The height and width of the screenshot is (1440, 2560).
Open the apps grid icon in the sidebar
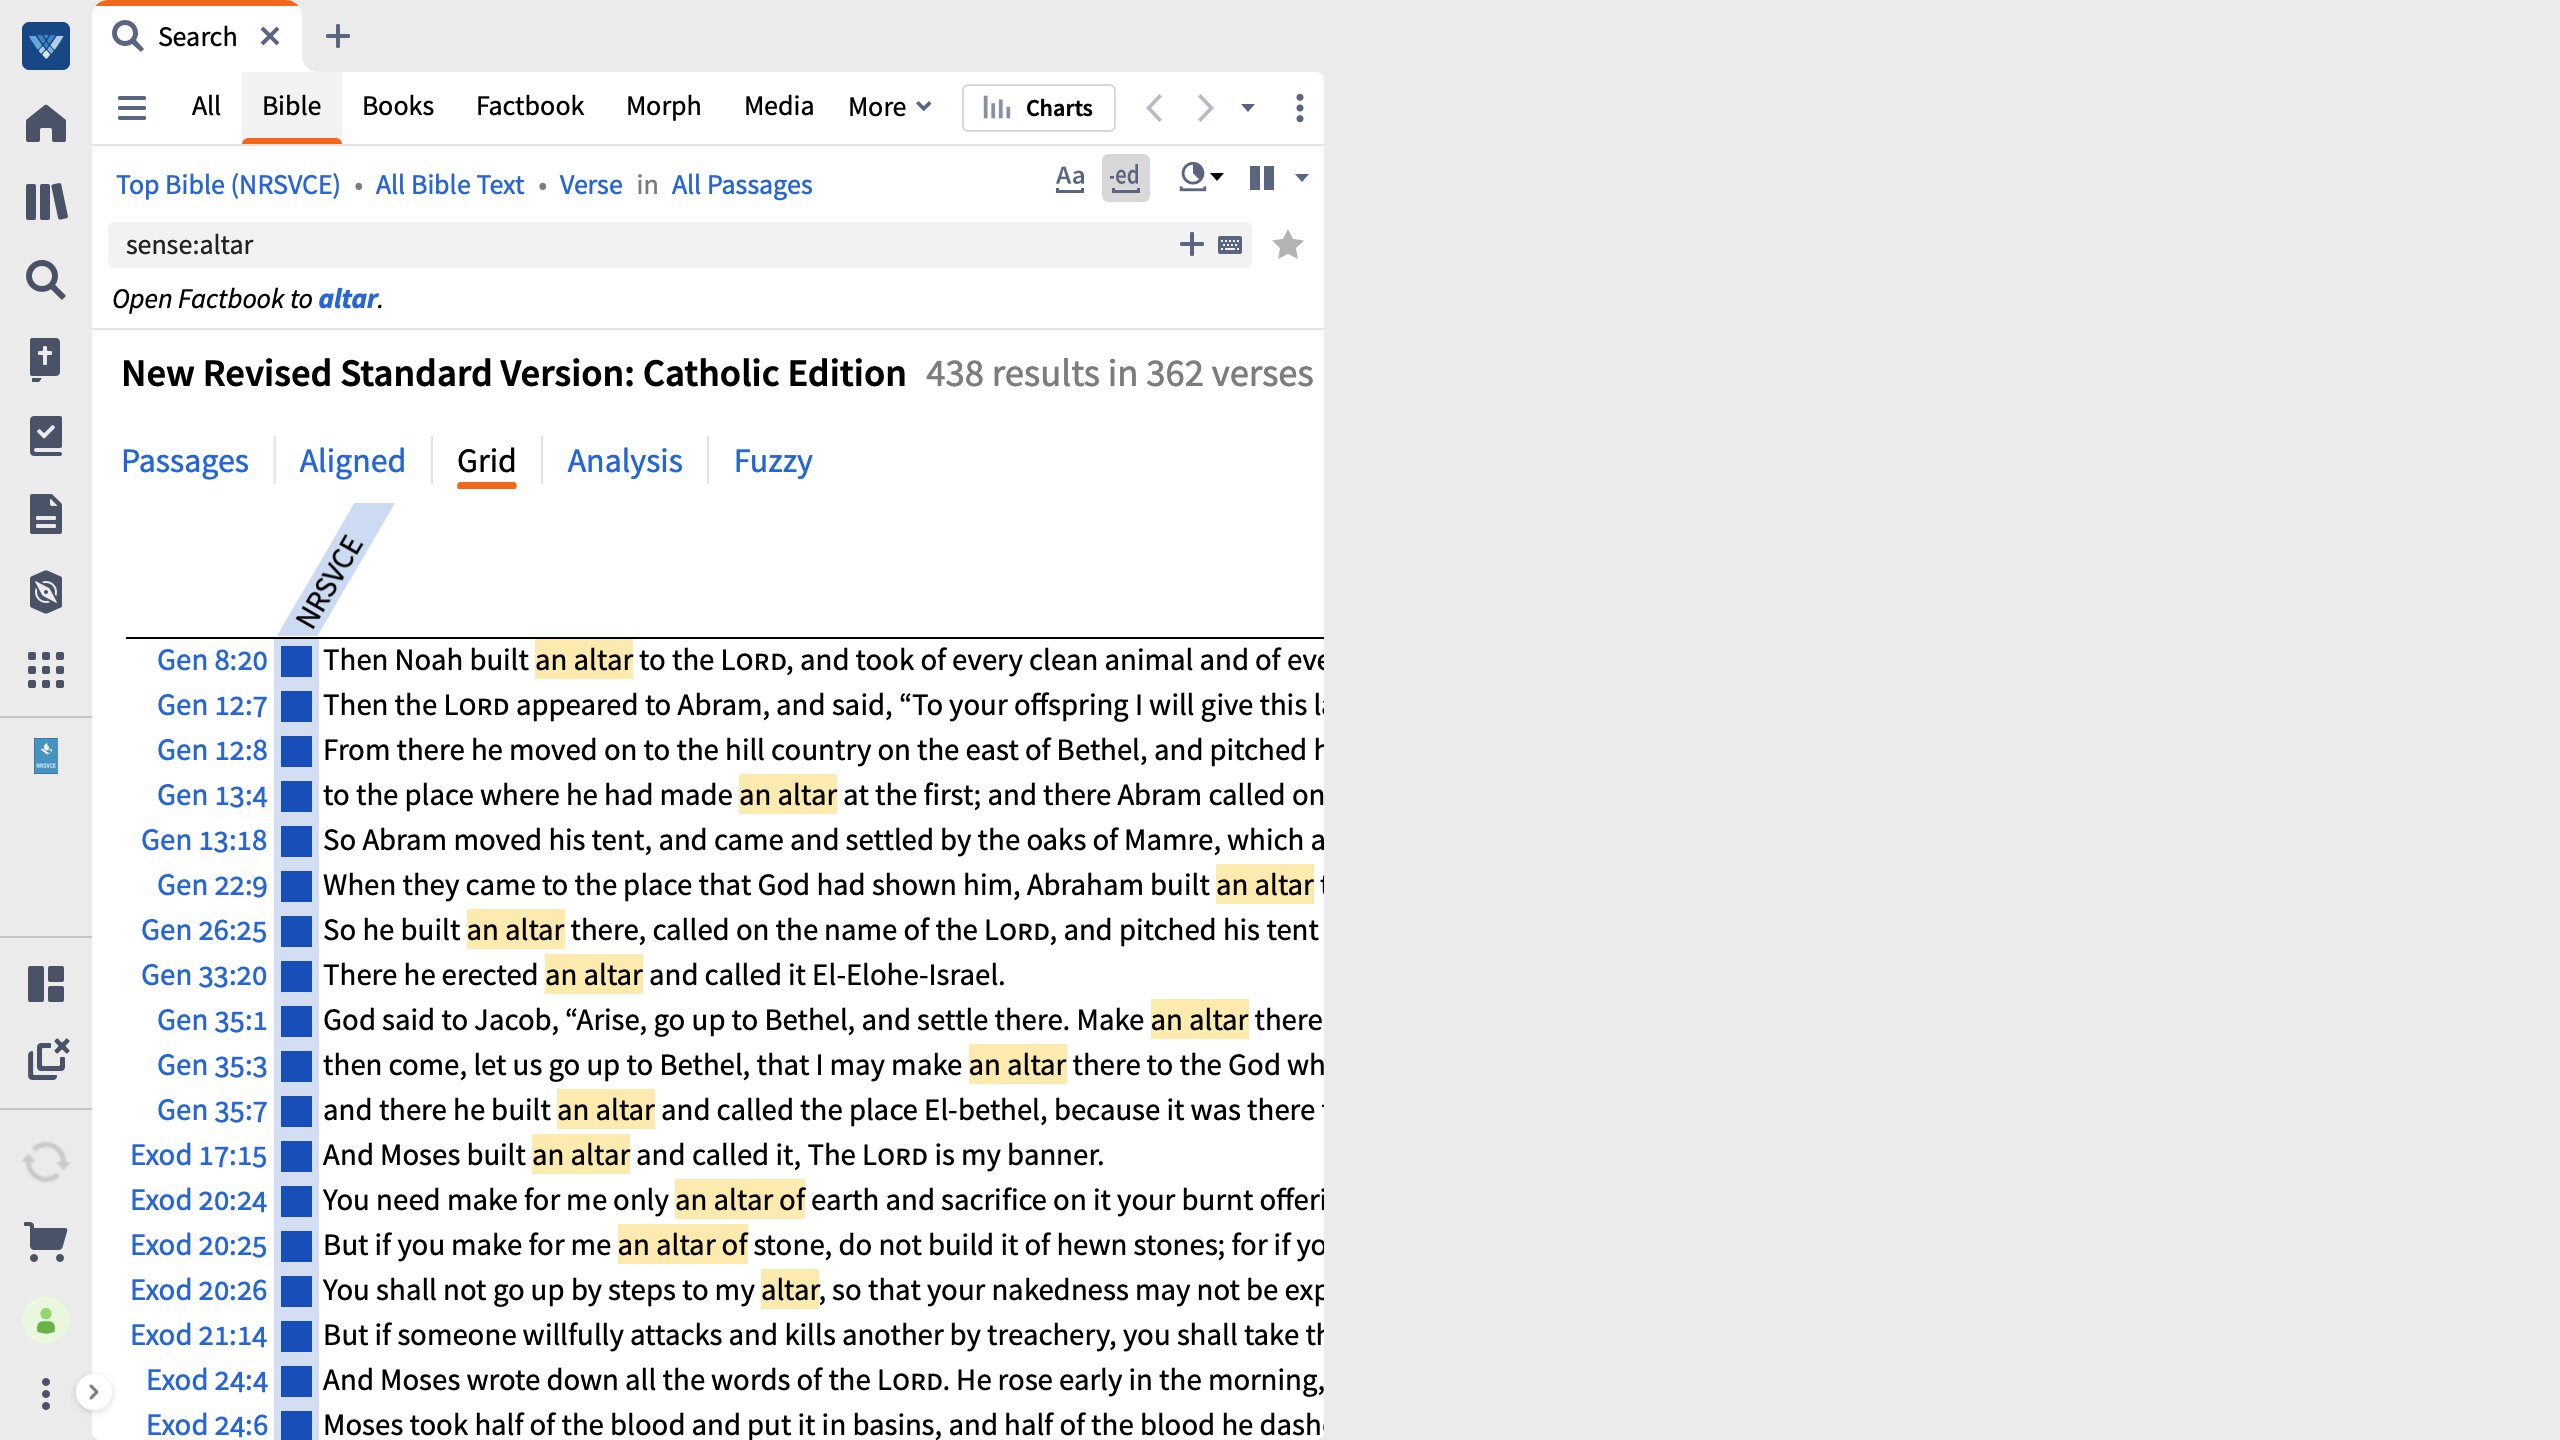coord(46,670)
